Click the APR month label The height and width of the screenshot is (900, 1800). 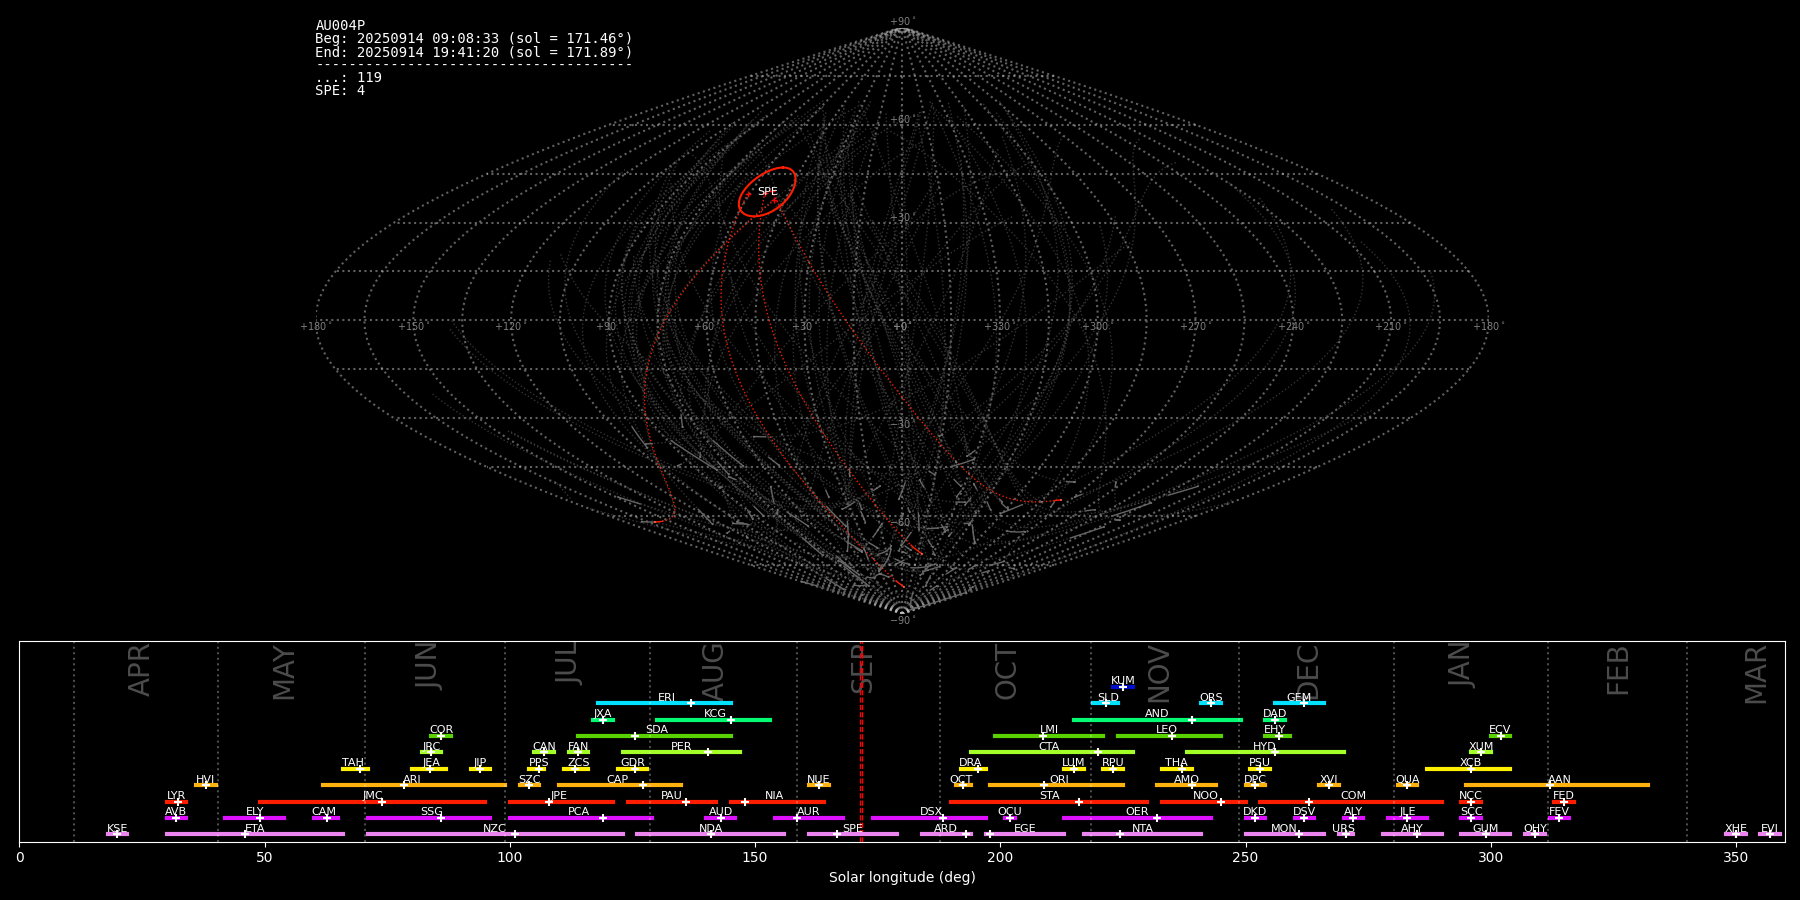click(139, 670)
